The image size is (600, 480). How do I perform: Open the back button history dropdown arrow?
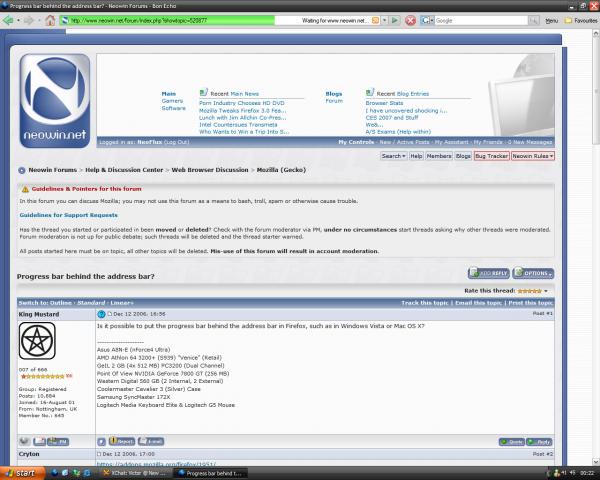[x=18, y=20]
